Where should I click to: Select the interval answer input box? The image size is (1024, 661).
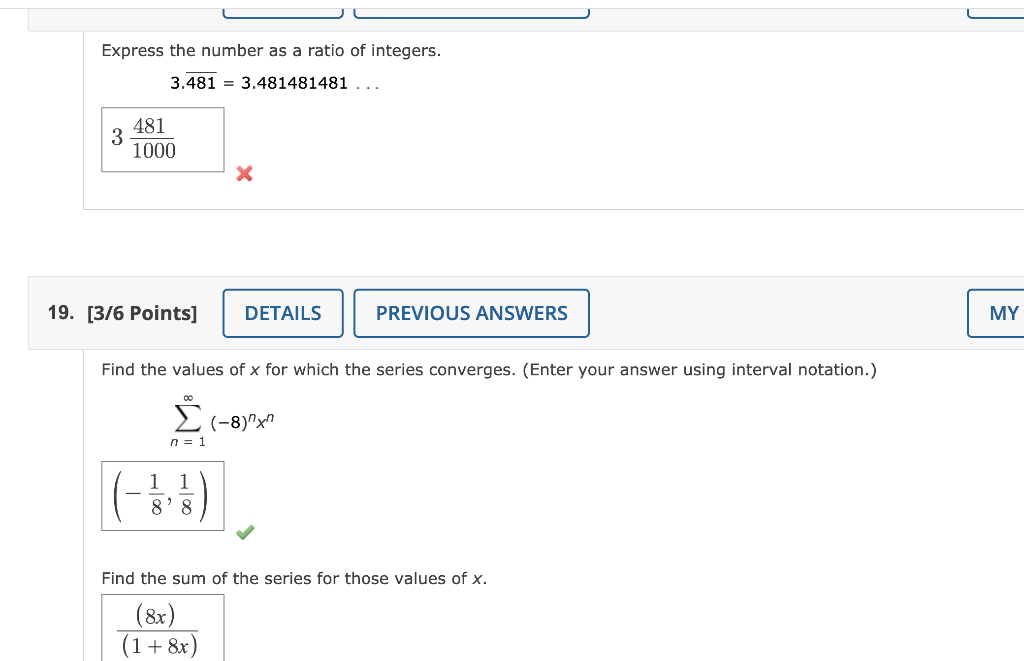point(162,495)
